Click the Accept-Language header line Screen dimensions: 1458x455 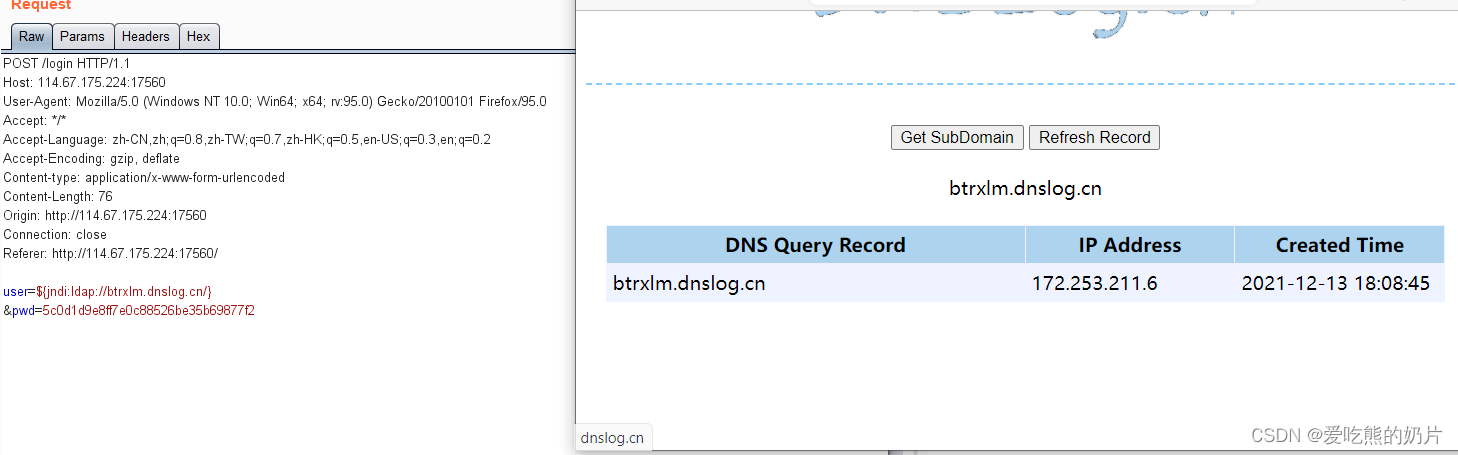tap(247, 140)
